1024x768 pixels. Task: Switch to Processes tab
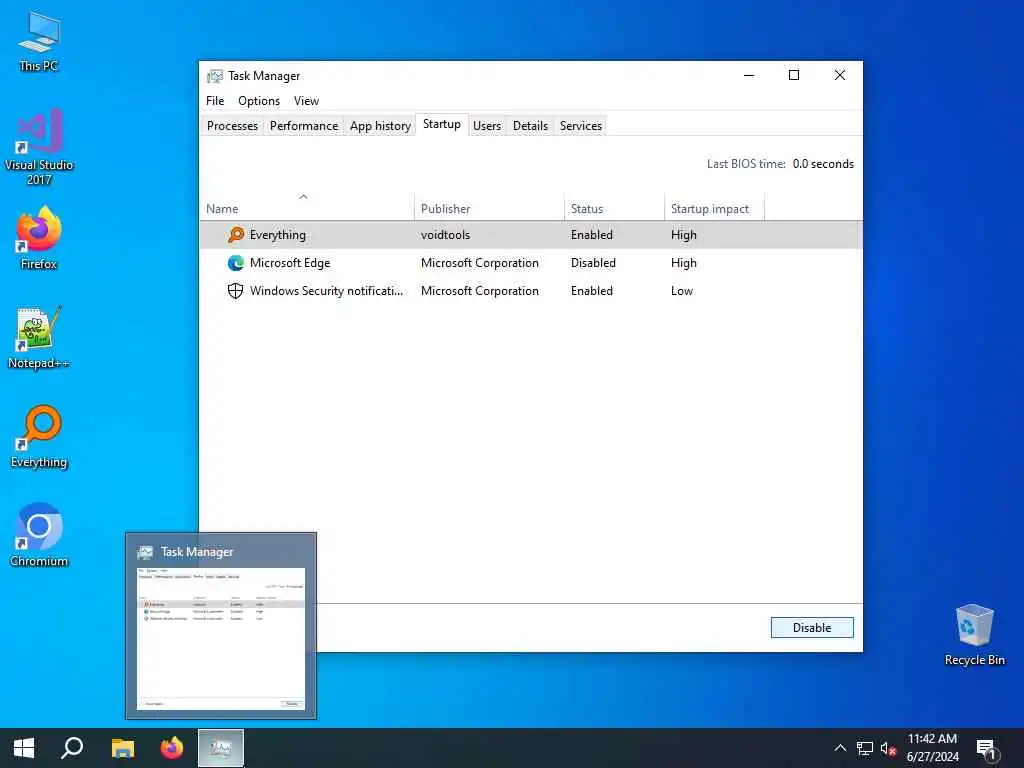232,125
